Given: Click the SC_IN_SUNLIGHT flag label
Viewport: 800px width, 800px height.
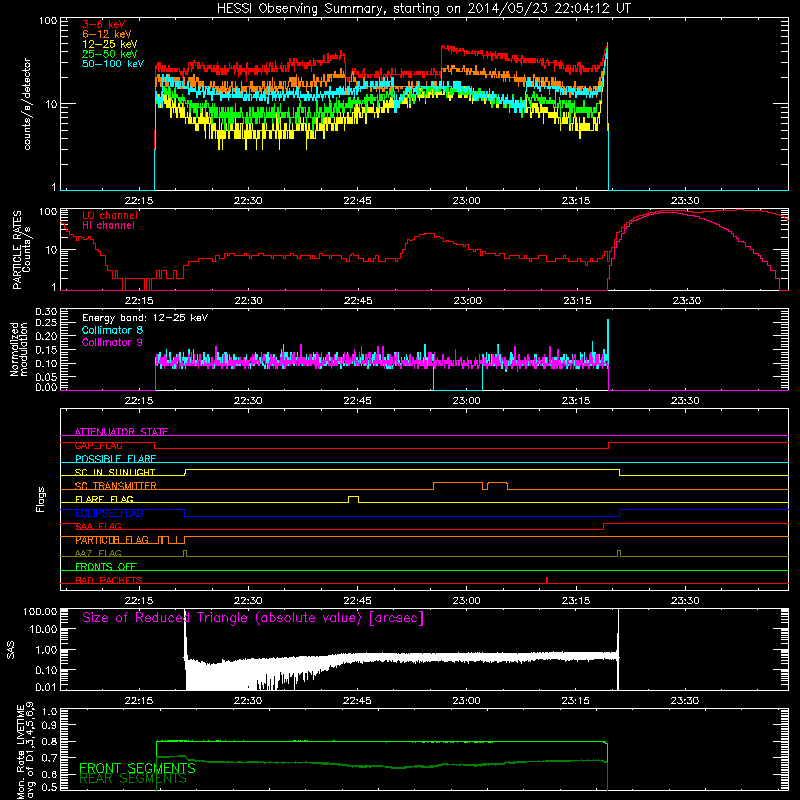Looking at the screenshot, I should coord(115,472).
